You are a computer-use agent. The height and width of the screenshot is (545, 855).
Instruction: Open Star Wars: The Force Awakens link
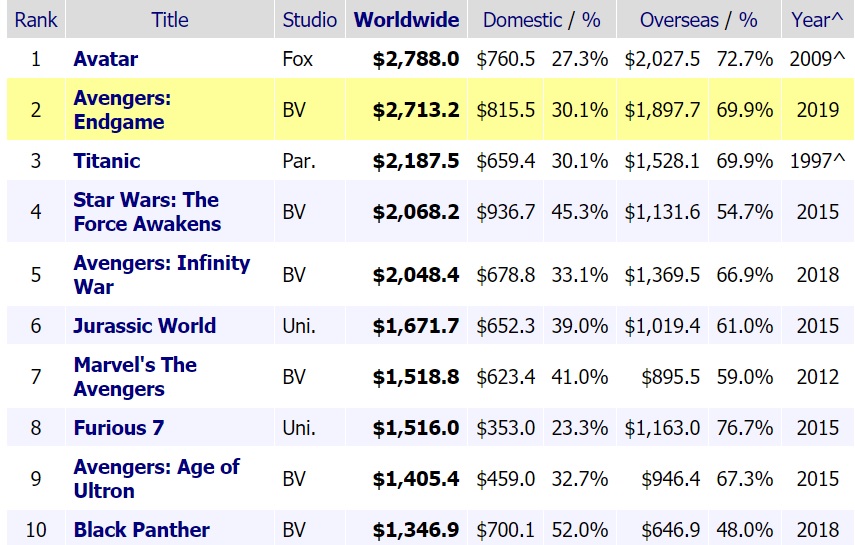coord(147,212)
